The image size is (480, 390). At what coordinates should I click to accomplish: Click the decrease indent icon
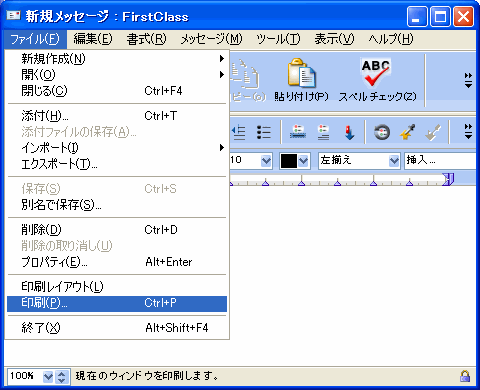coord(239,132)
